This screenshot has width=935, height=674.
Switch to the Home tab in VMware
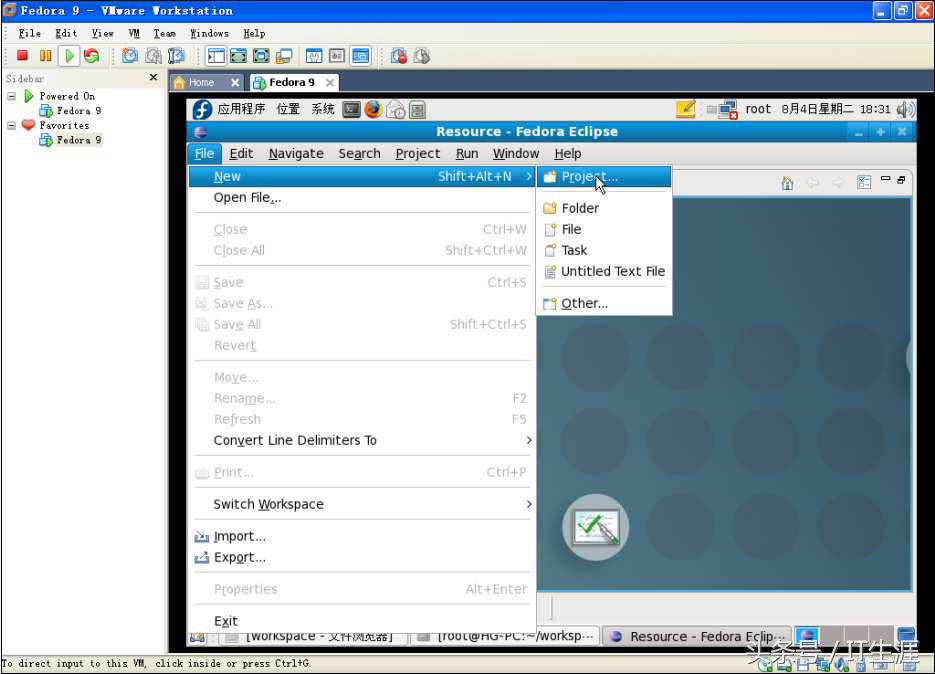tap(205, 82)
